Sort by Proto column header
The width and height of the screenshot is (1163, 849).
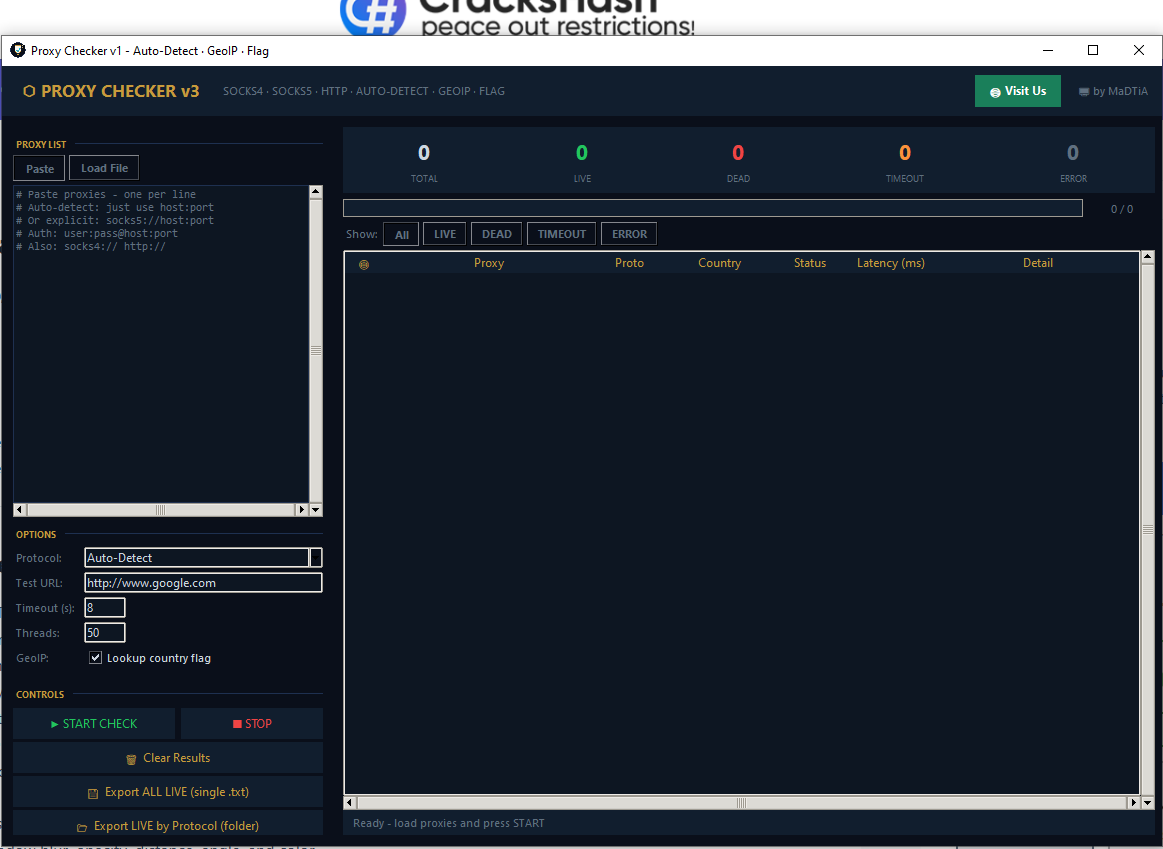(629, 263)
